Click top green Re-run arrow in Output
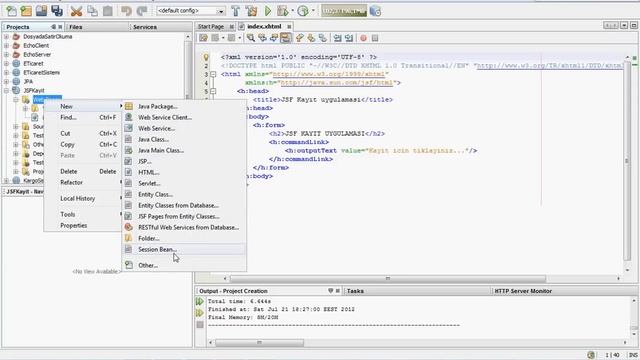Screen dimensions: 640x360 200,301
